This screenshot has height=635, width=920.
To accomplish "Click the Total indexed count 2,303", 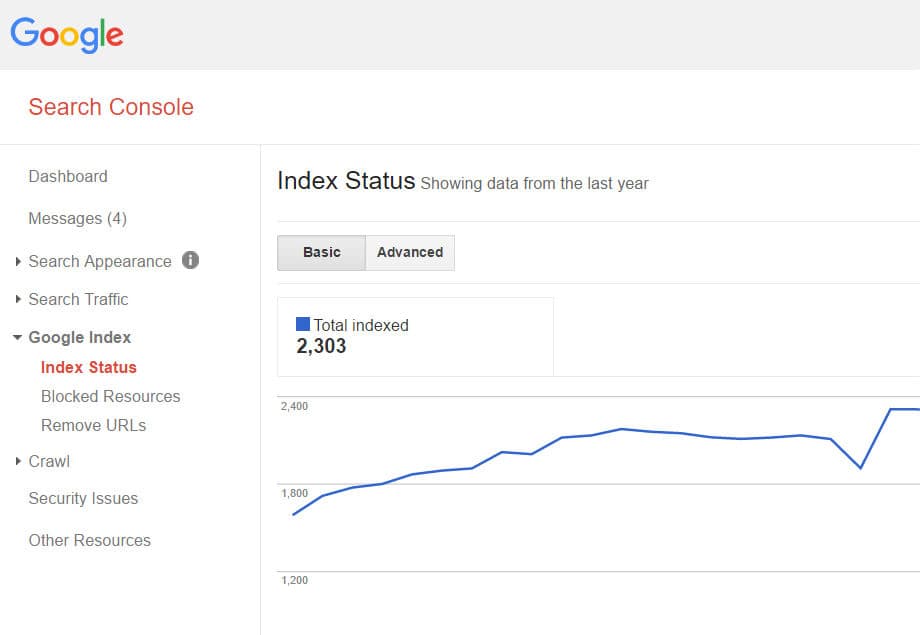I will [321, 346].
